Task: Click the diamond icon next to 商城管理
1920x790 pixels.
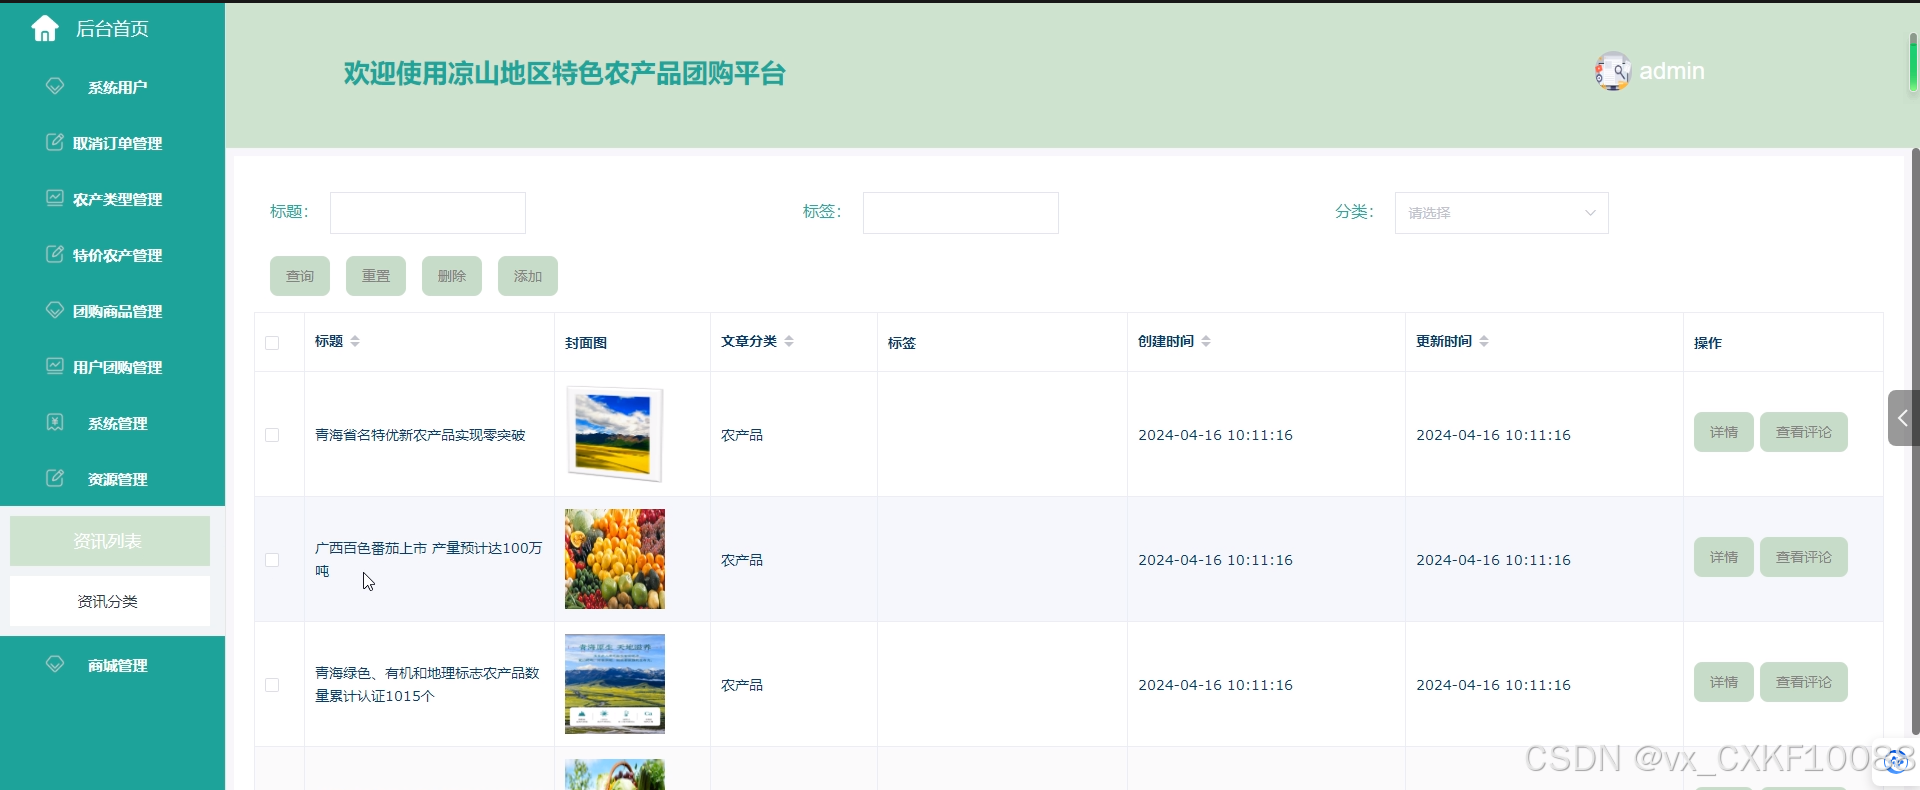Action: tap(55, 664)
